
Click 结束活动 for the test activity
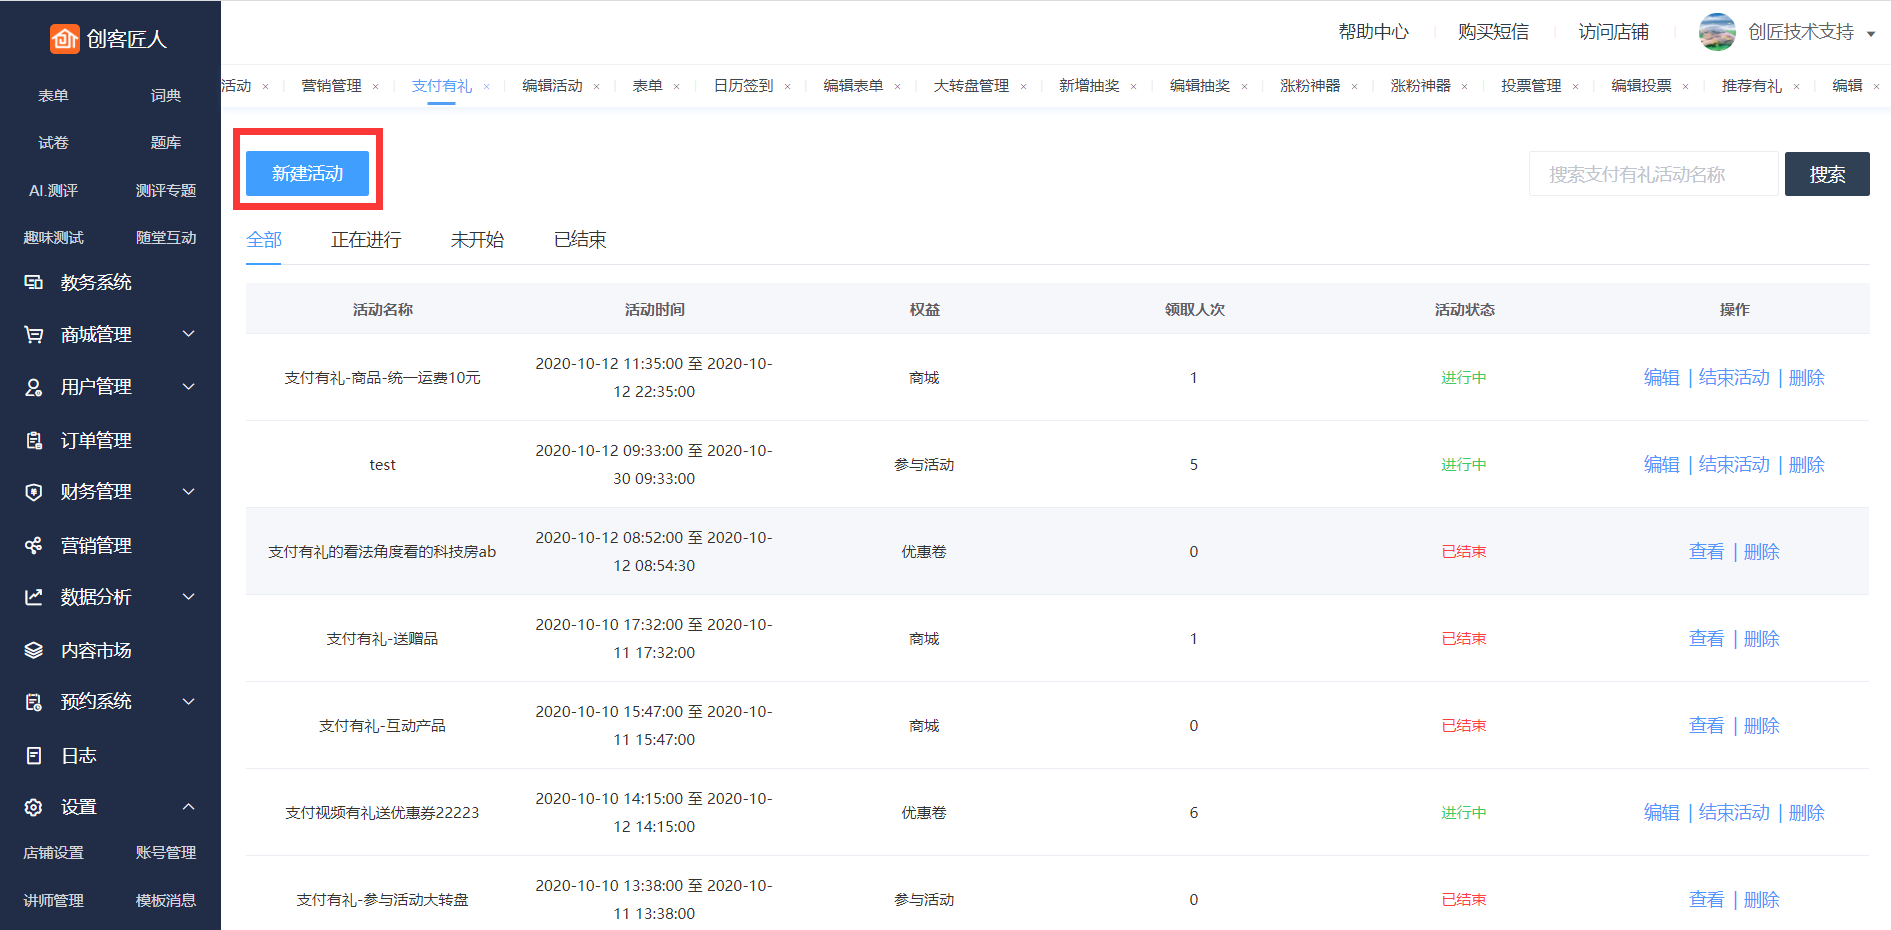click(1734, 465)
